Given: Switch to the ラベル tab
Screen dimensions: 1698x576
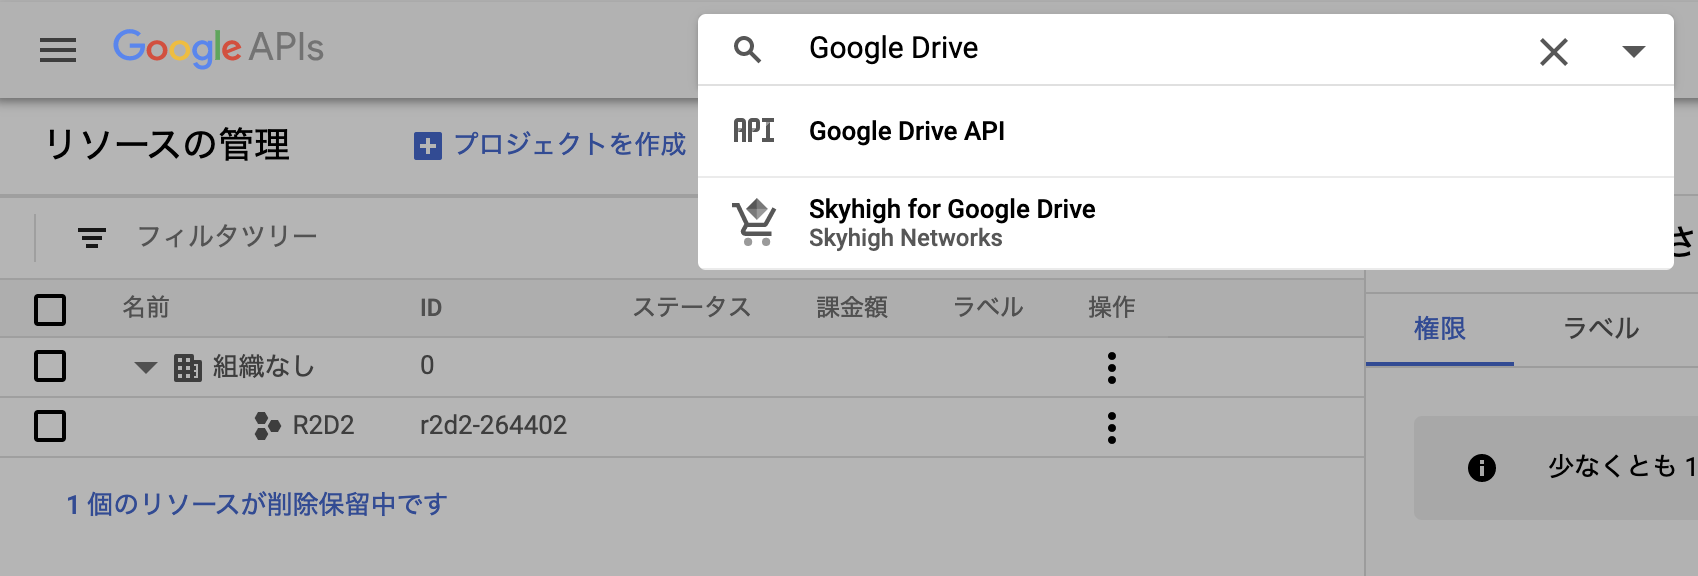Looking at the screenshot, I should pyautogui.click(x=1601, y=329).
